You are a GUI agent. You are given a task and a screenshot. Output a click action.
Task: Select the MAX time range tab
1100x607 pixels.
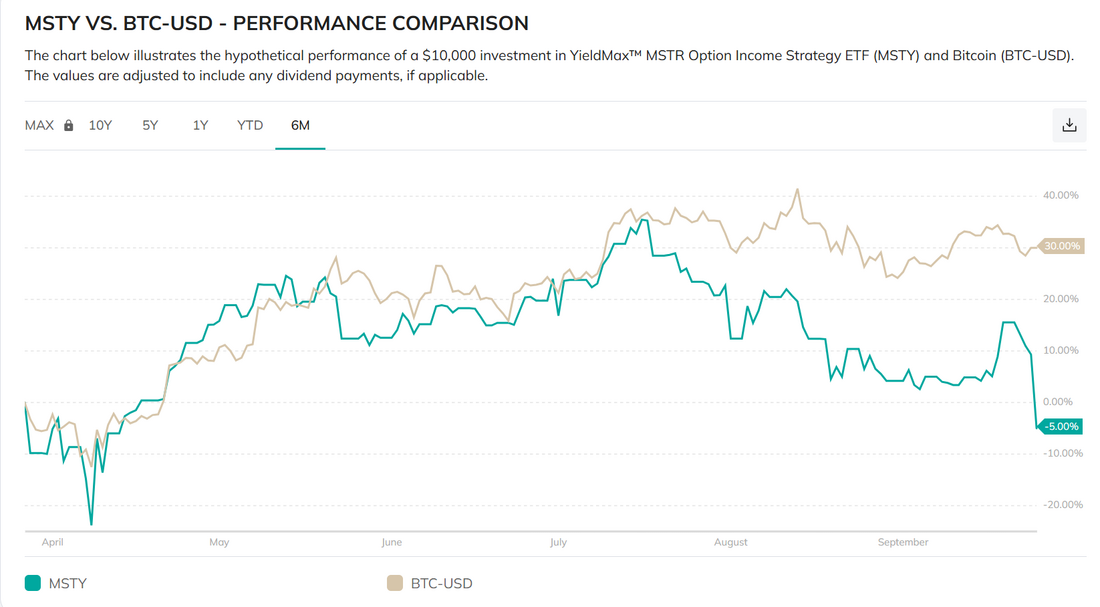pos(39,125)
